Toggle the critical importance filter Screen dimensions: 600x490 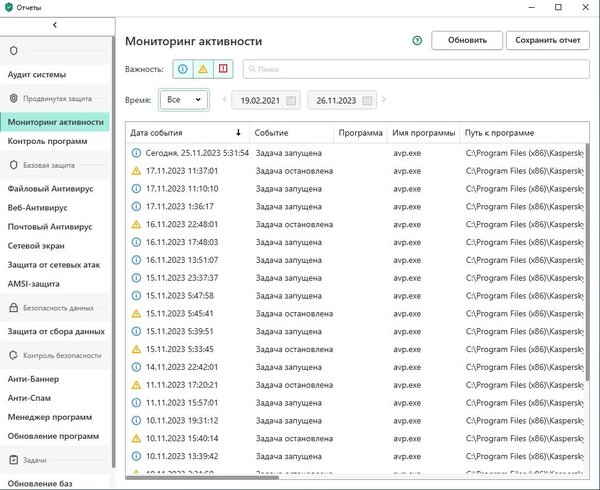click(x=223, y=70)
